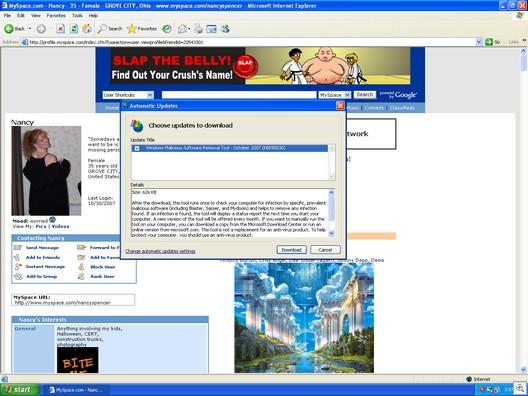Click the Download button in dialog

[x=291, y=250]
